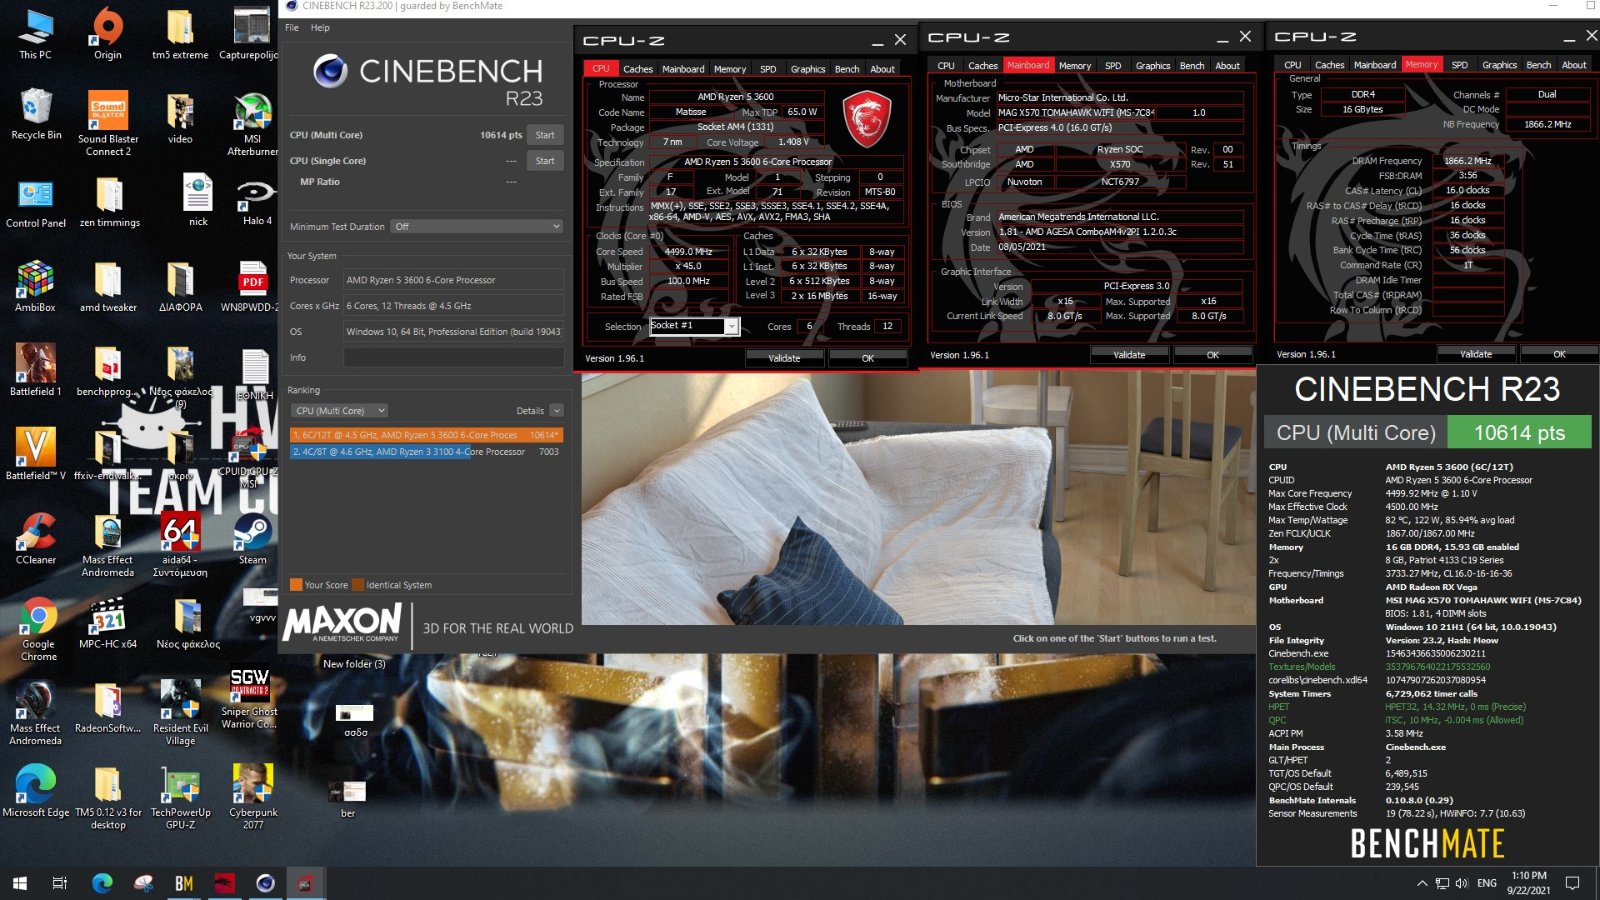Launch Battlefield 1 desktop shortcut
The width and height of the screenshot is (1600, 900).
[35, 371]
